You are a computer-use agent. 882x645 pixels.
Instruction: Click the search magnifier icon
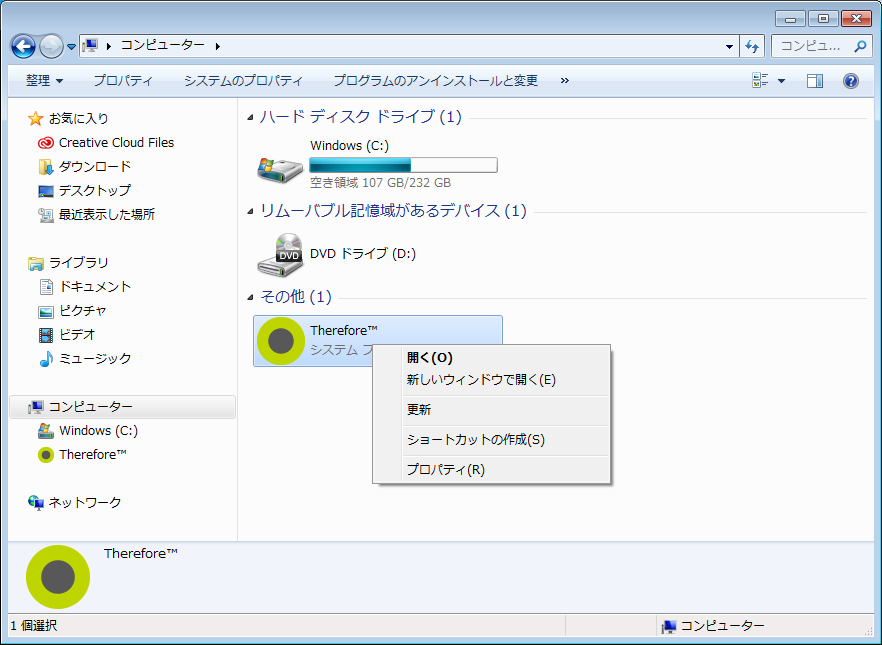click(860, 46)
